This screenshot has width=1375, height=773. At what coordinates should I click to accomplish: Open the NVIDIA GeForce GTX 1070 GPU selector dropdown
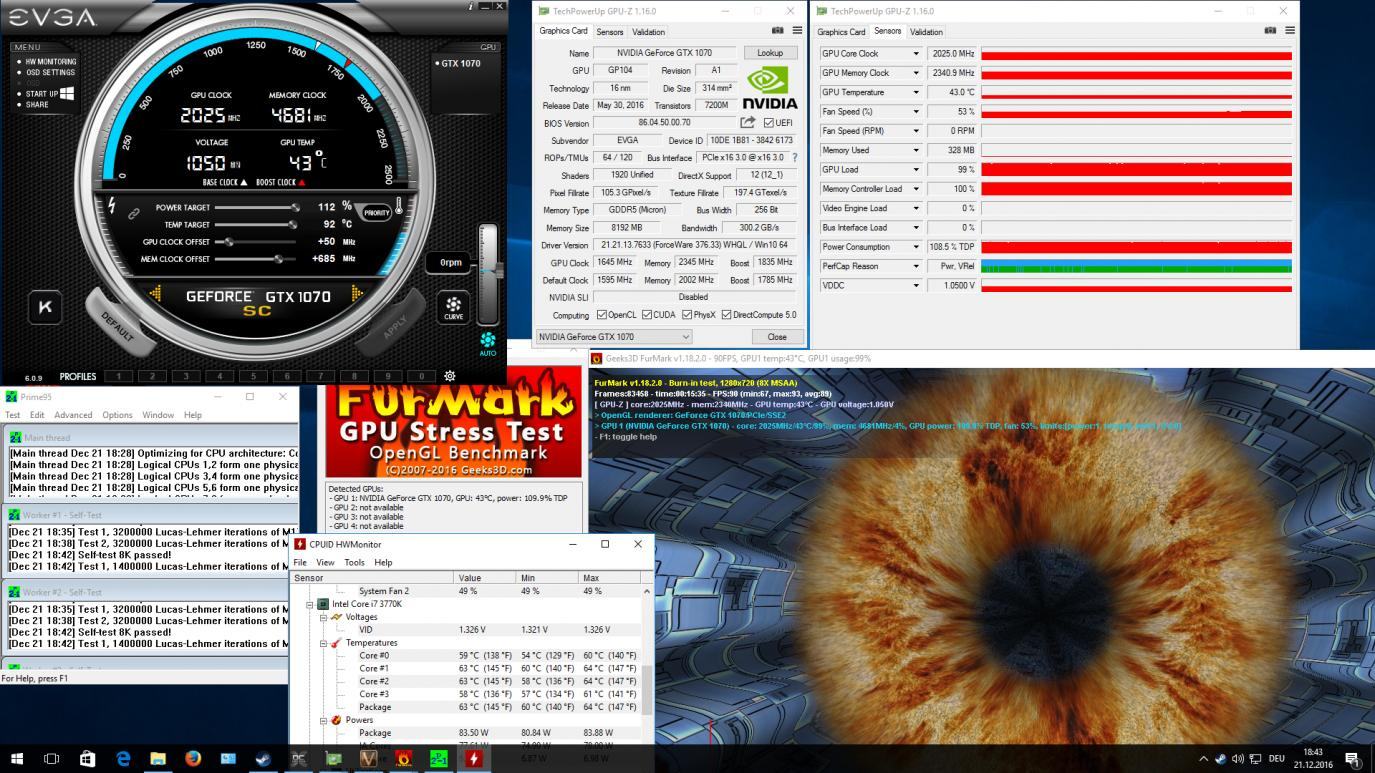[x=614, y=337]
